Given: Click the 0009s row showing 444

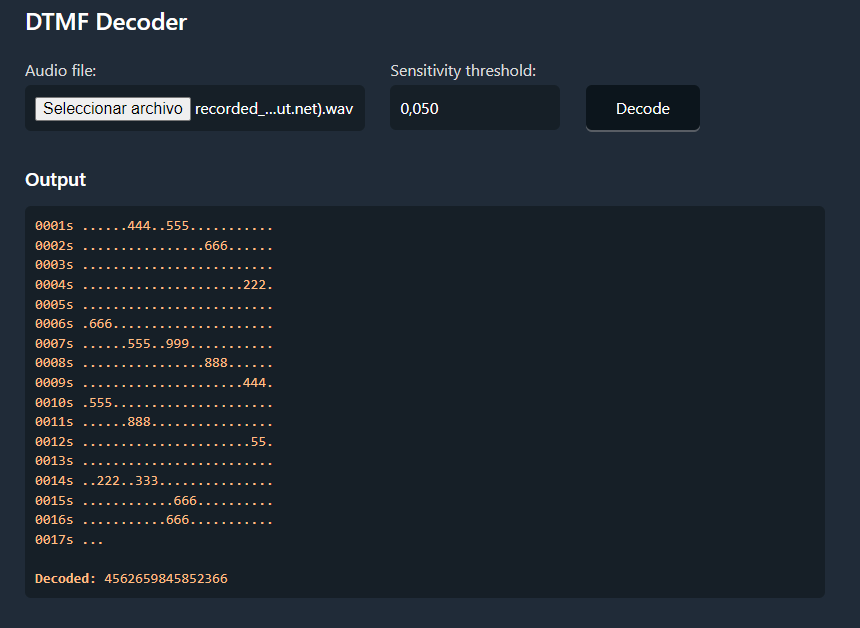Looking at the screenshot, I should click(154, 383).
